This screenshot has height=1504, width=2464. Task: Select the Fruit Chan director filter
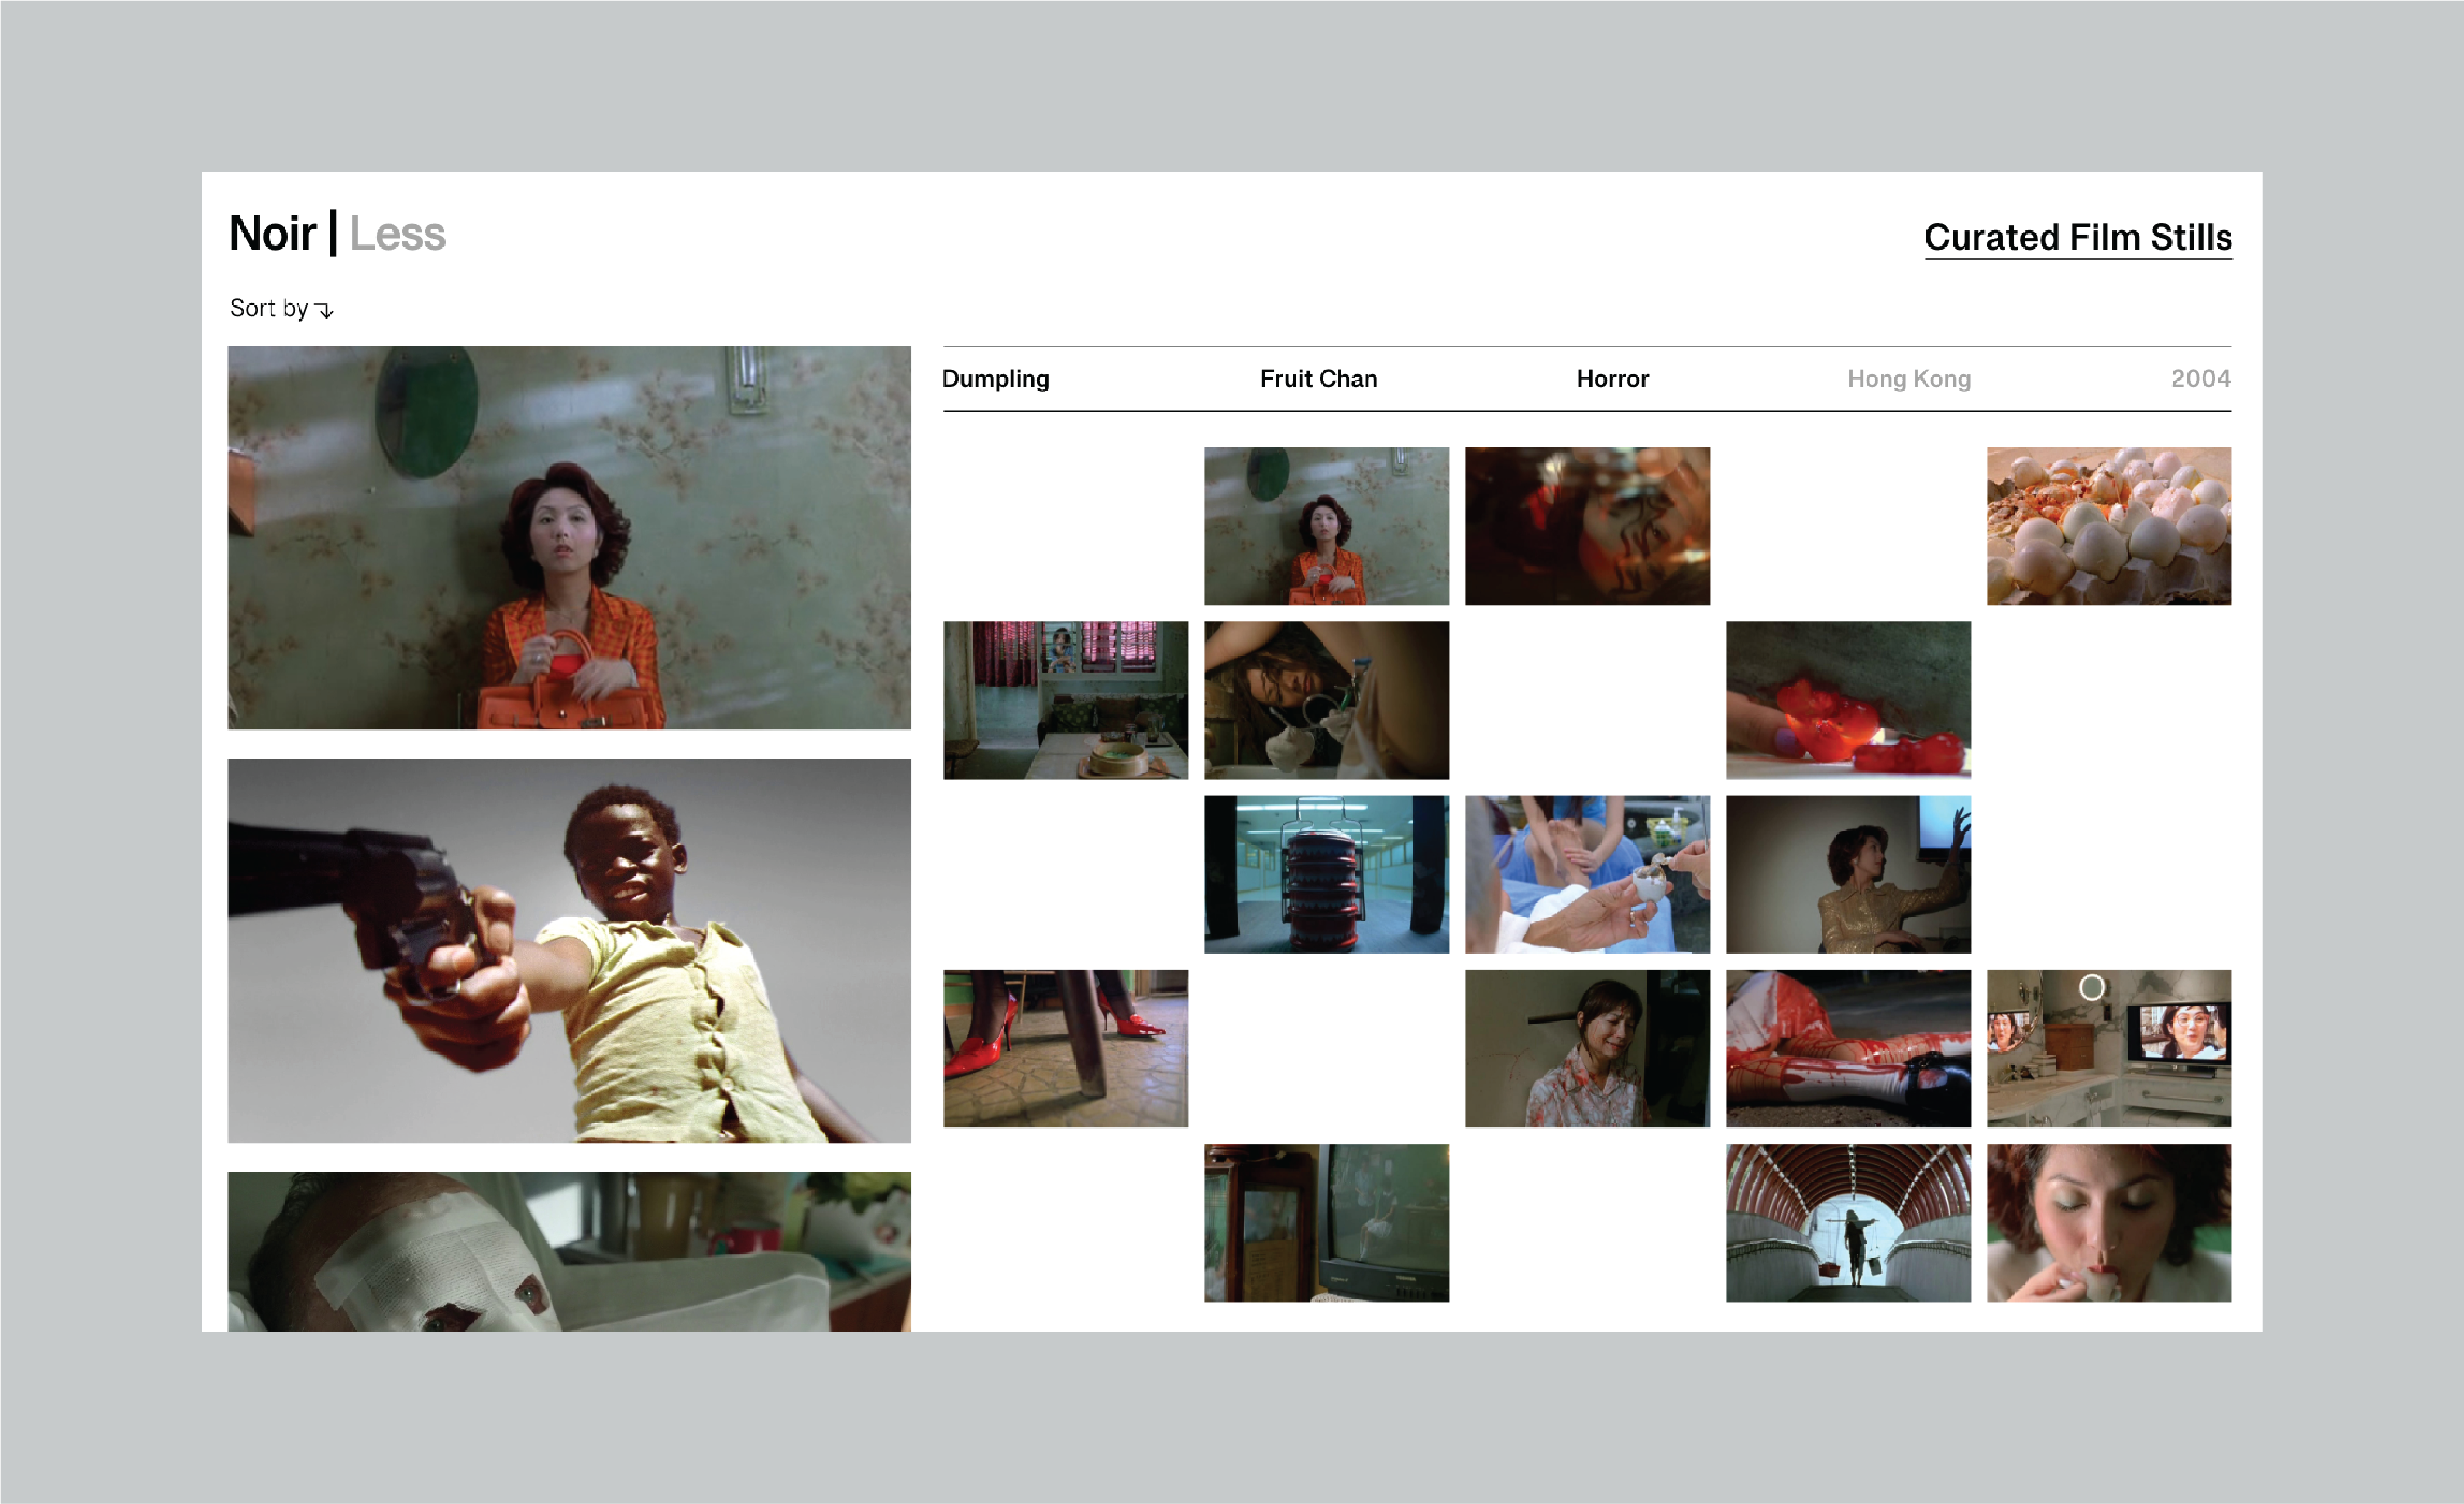(1319, 379)
